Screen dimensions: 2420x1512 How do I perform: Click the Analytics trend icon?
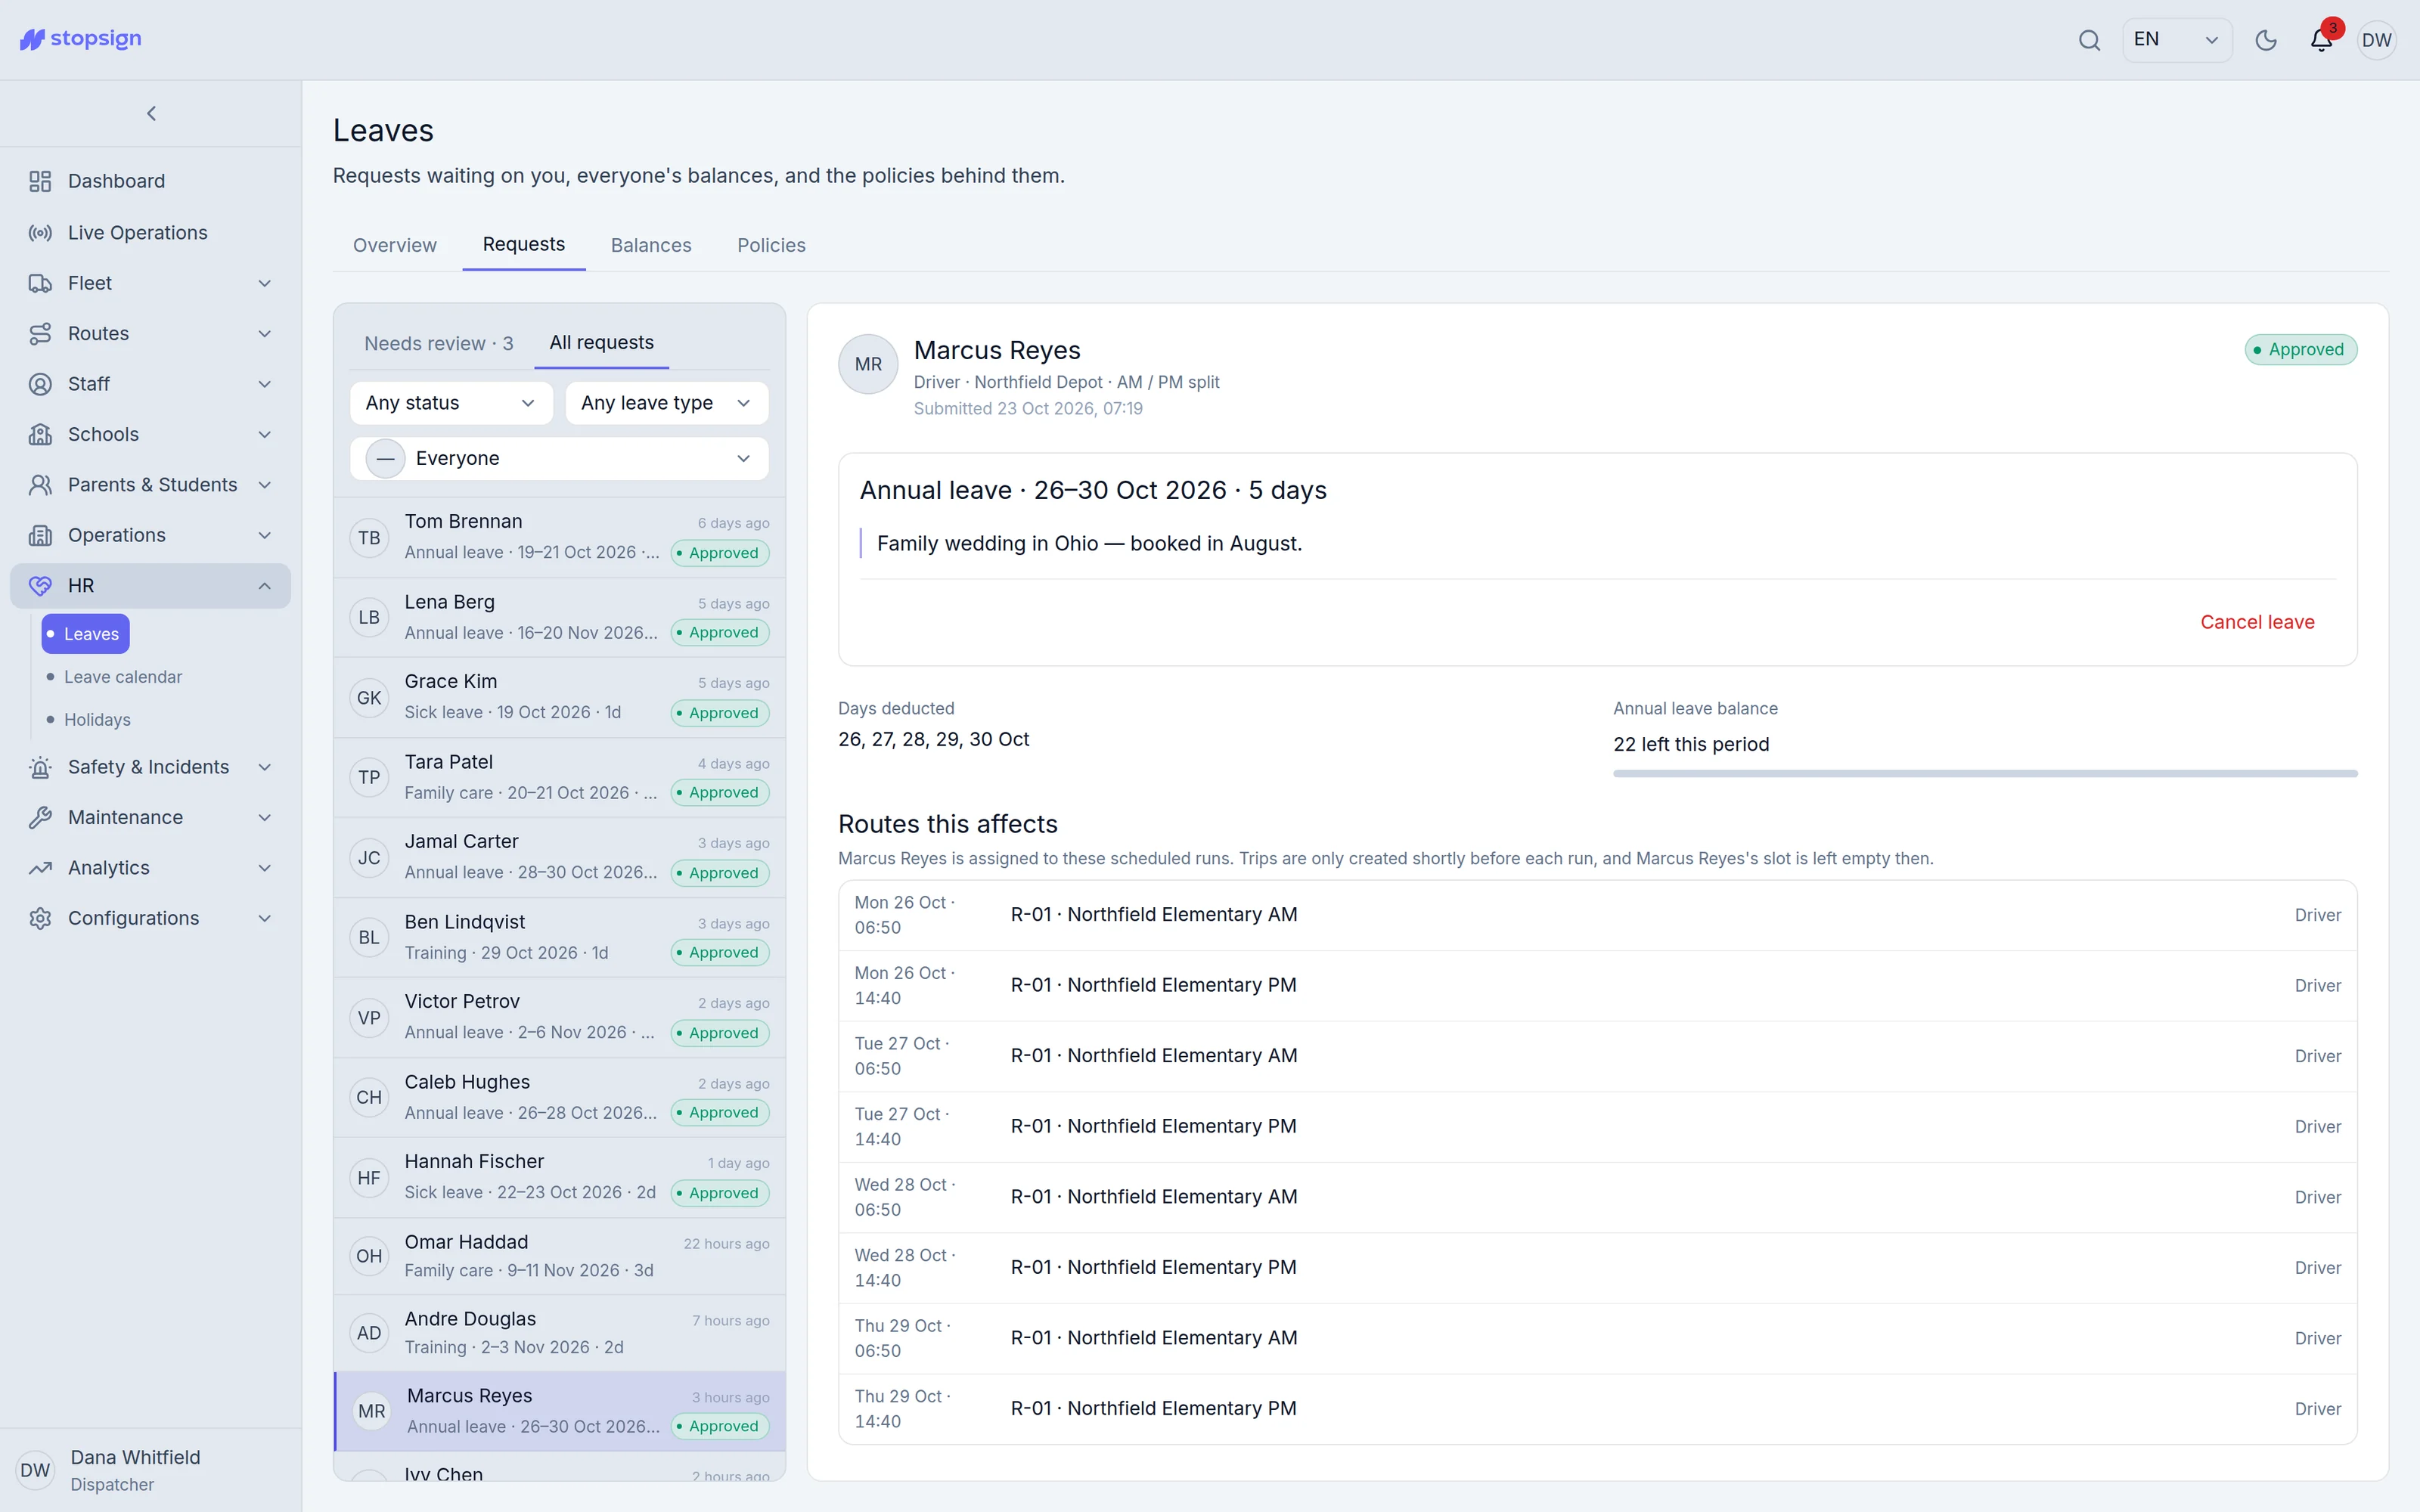click(40, 868)
